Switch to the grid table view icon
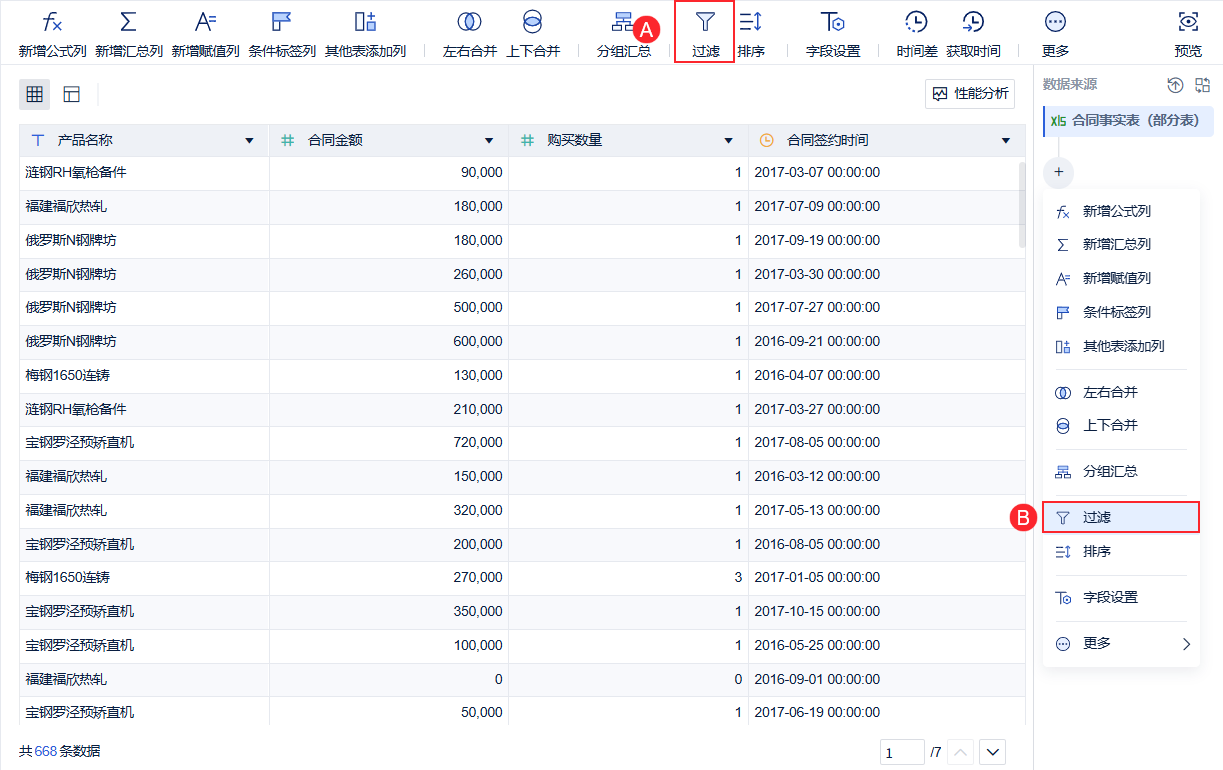 (x=35, y=94)
